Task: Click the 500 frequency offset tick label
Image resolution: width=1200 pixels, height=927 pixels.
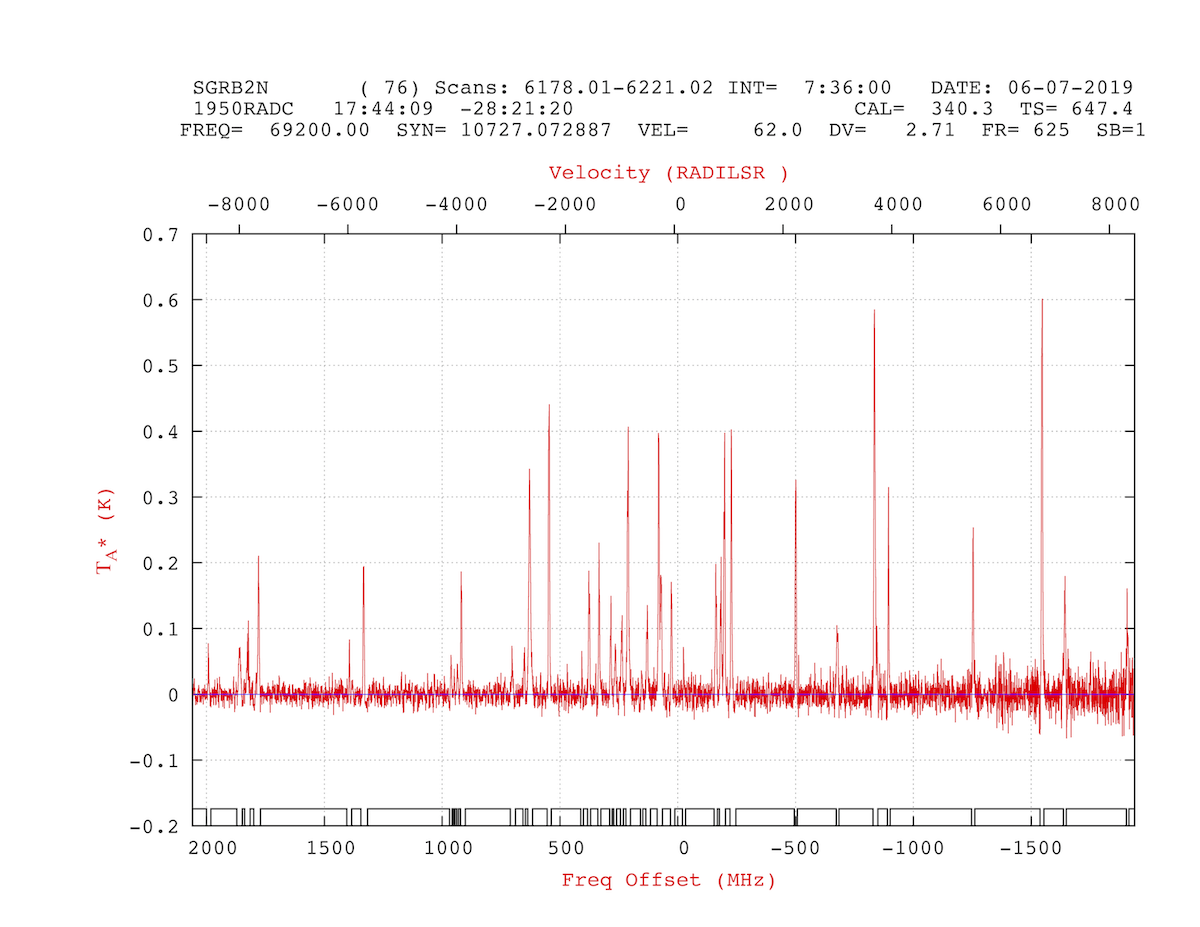Action: point(567,848)
